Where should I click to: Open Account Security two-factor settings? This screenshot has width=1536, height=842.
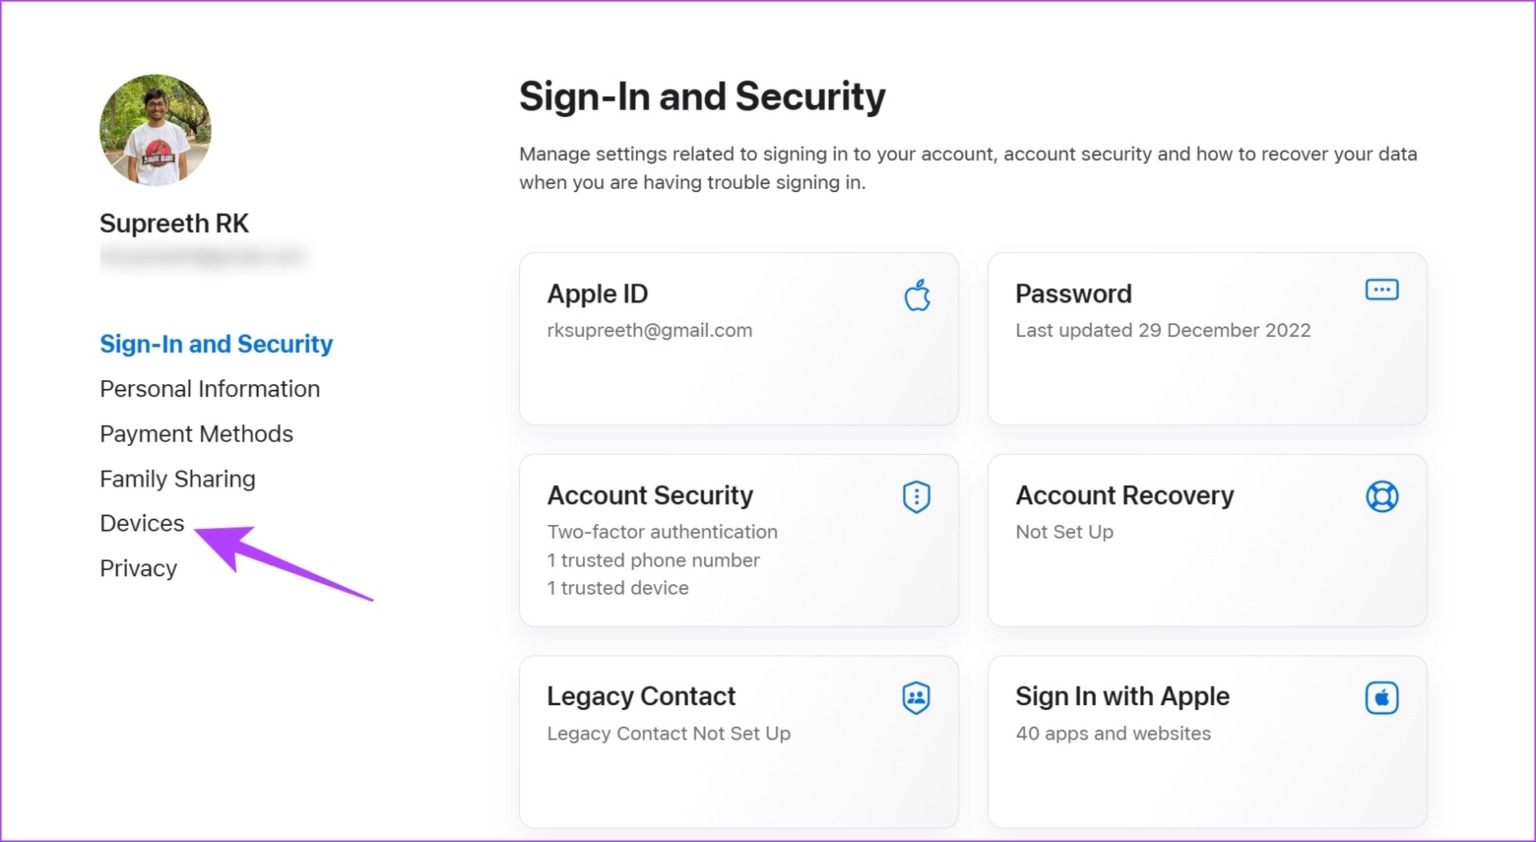(738, 540)
